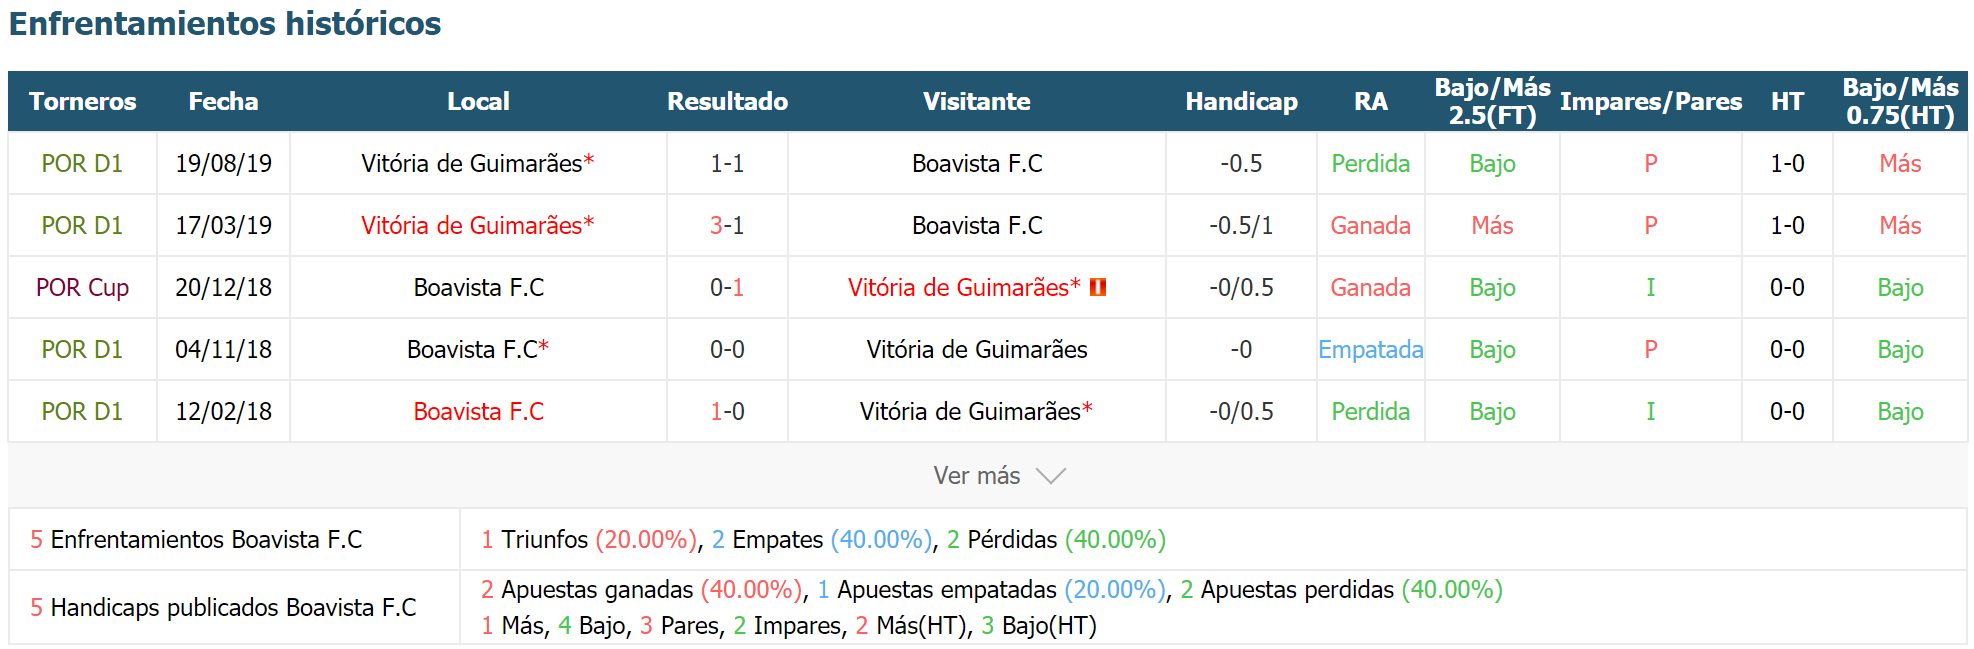
Task: Expand the Ver más chevron arrow
Action: (x=1051, y=476)
